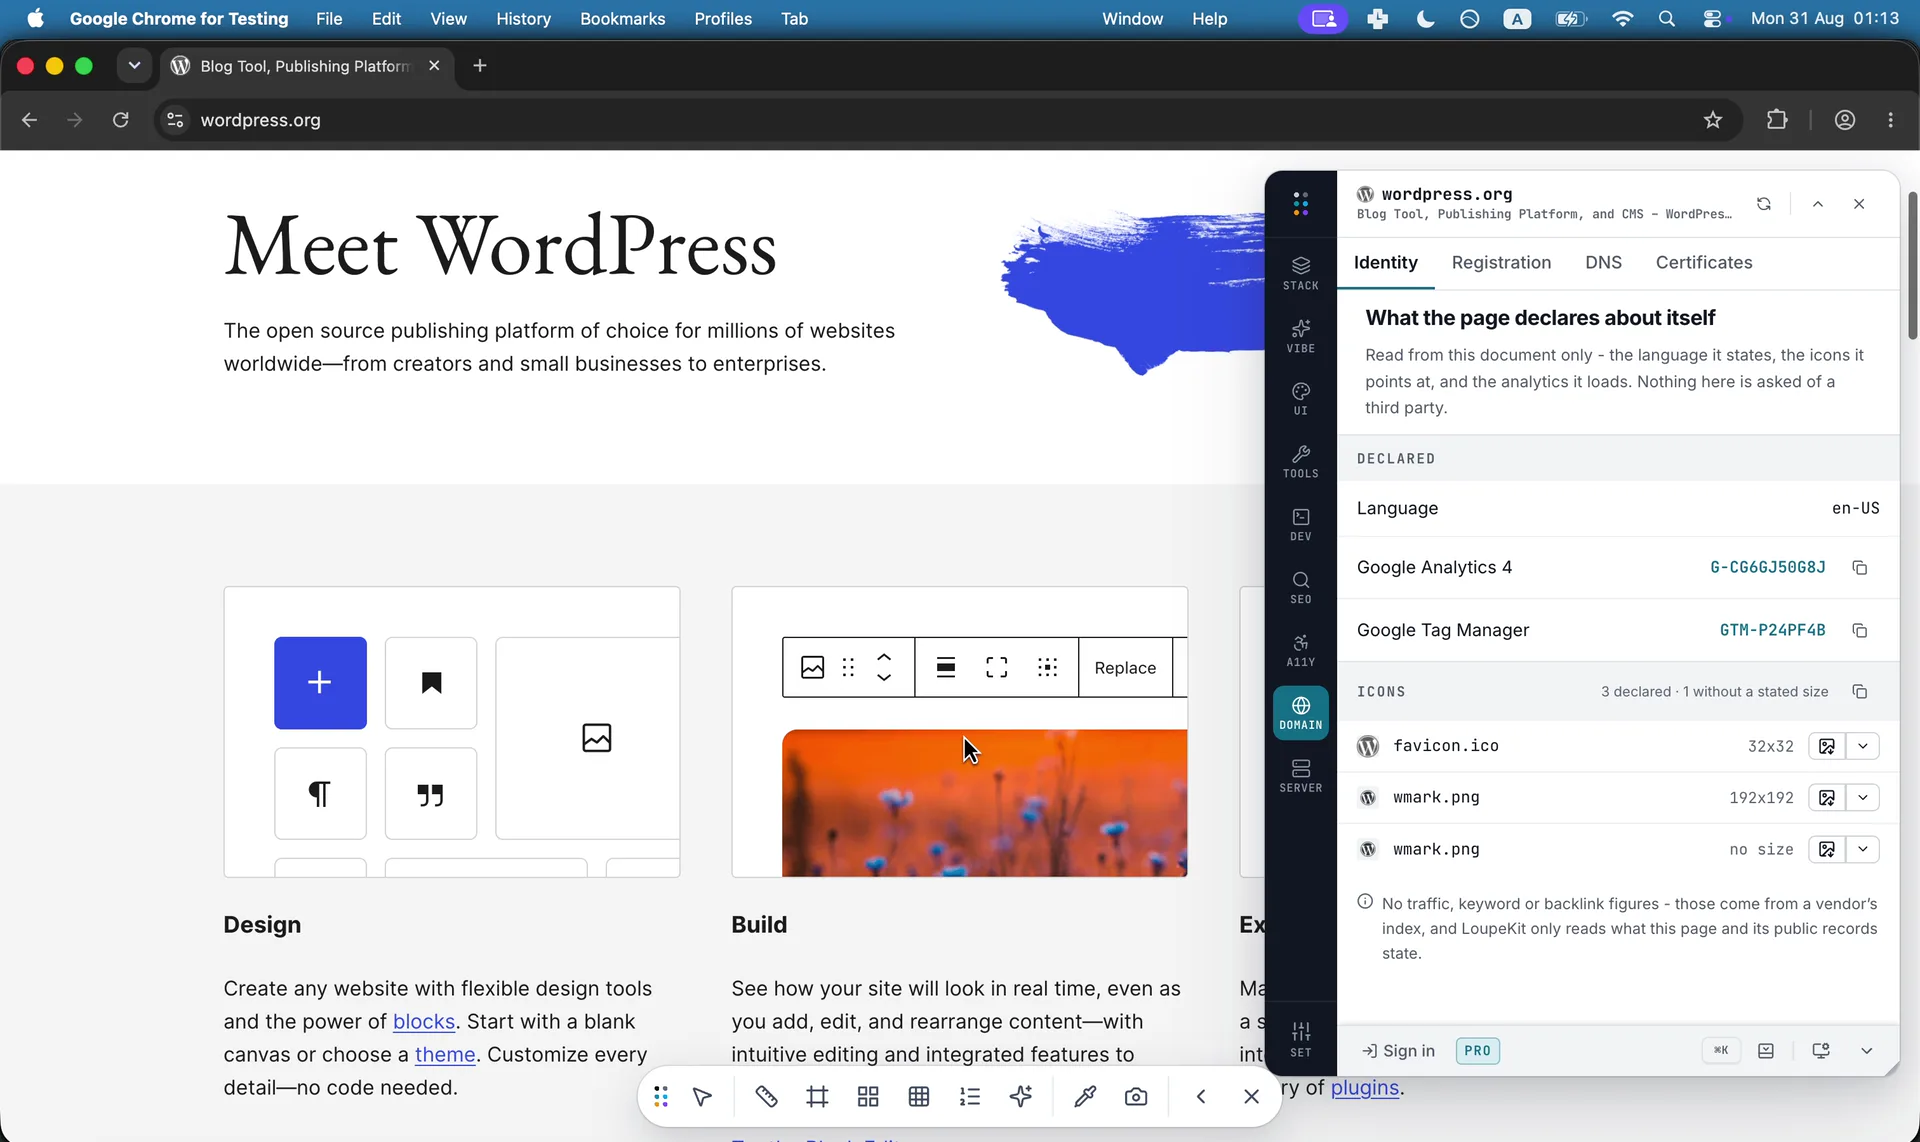The height and width of the screenshot is (1142, 1920).
Task: Click the floating toolbar drag-handle dots
Action: coord(660,1097)
